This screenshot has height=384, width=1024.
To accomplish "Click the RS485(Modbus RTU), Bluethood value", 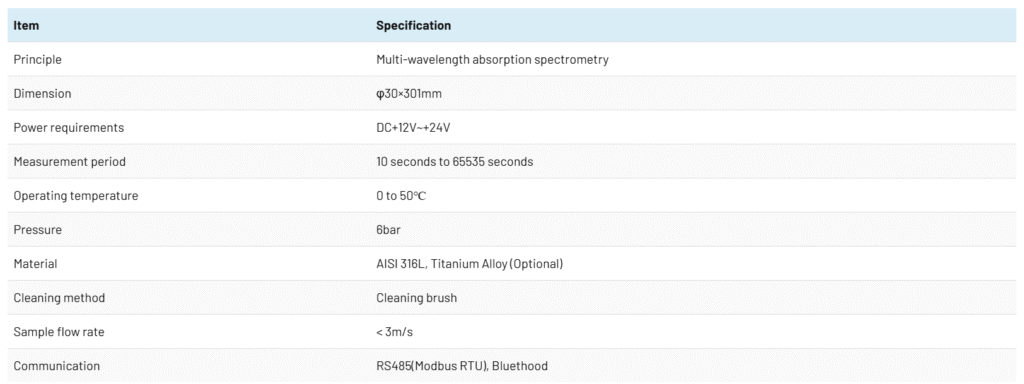I will (x=462, y=366).
